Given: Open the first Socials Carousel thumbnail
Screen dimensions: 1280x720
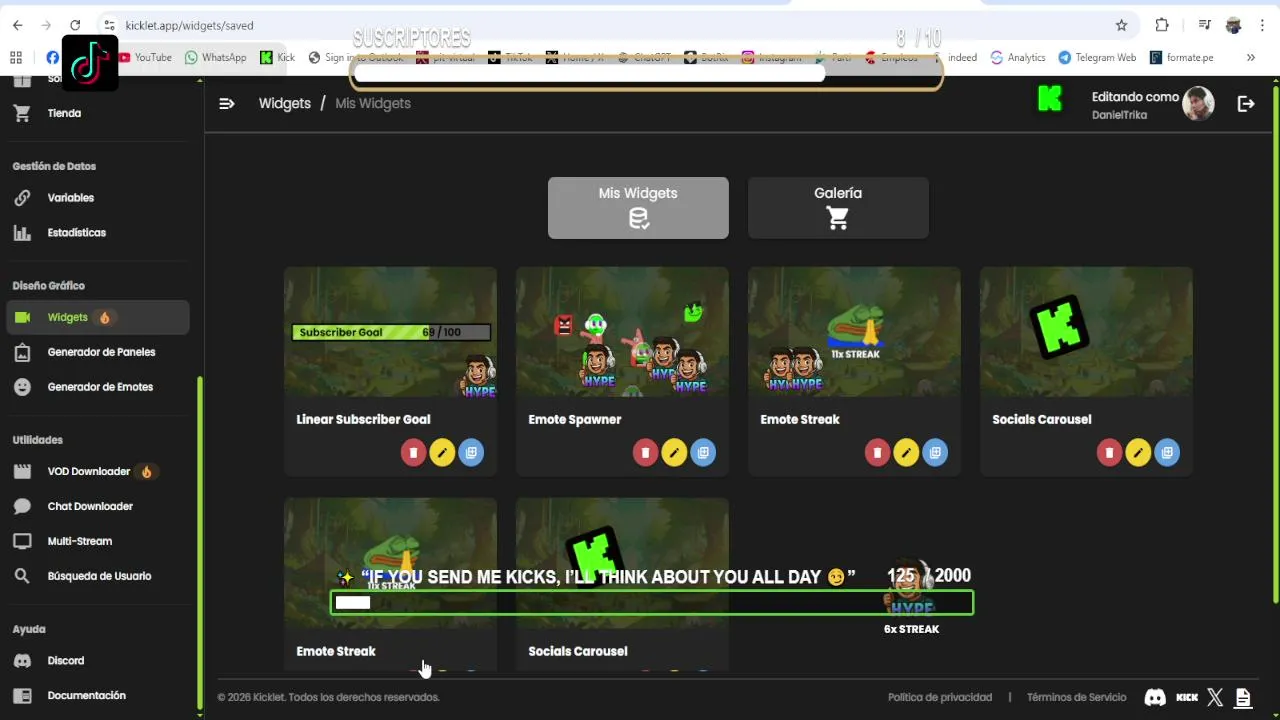Looking at the screenshot, I should tap(1086, 331).
